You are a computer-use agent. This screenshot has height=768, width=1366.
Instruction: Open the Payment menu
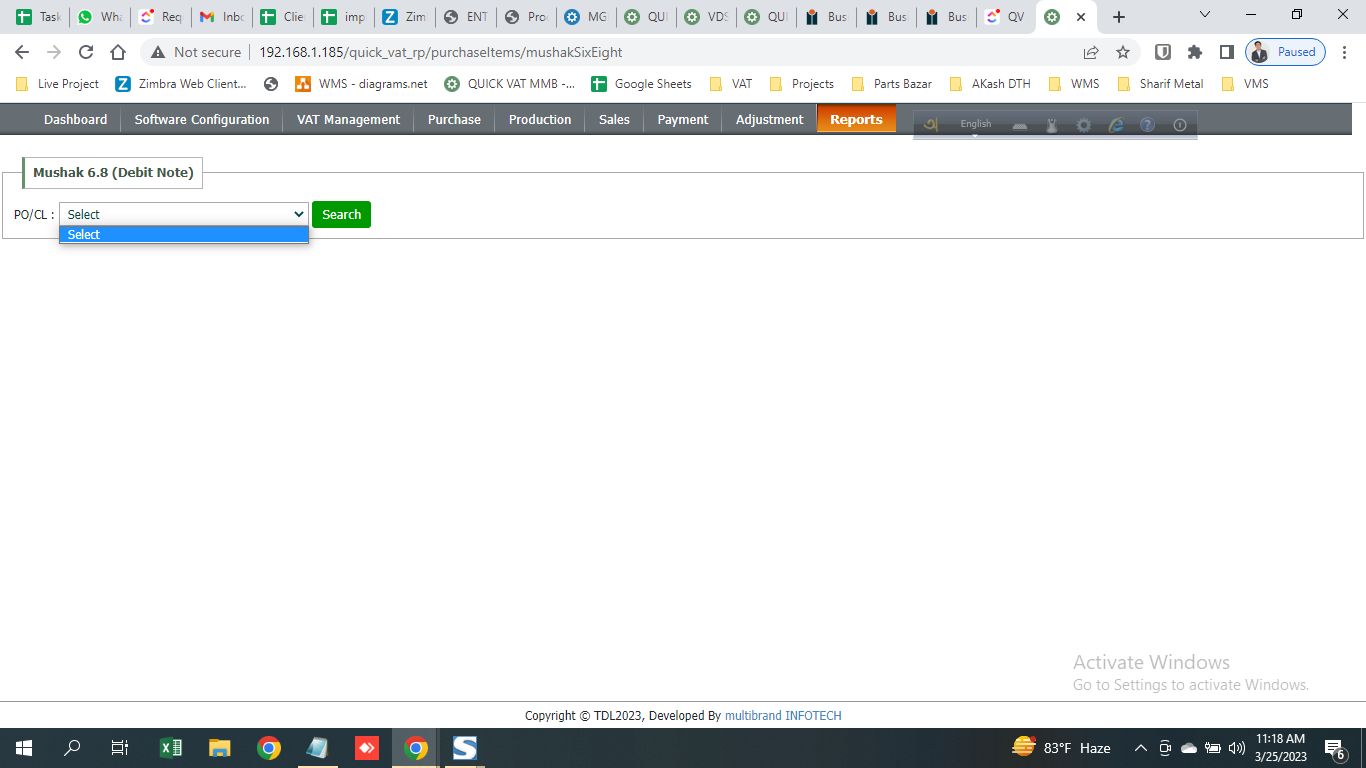[683, 119]
